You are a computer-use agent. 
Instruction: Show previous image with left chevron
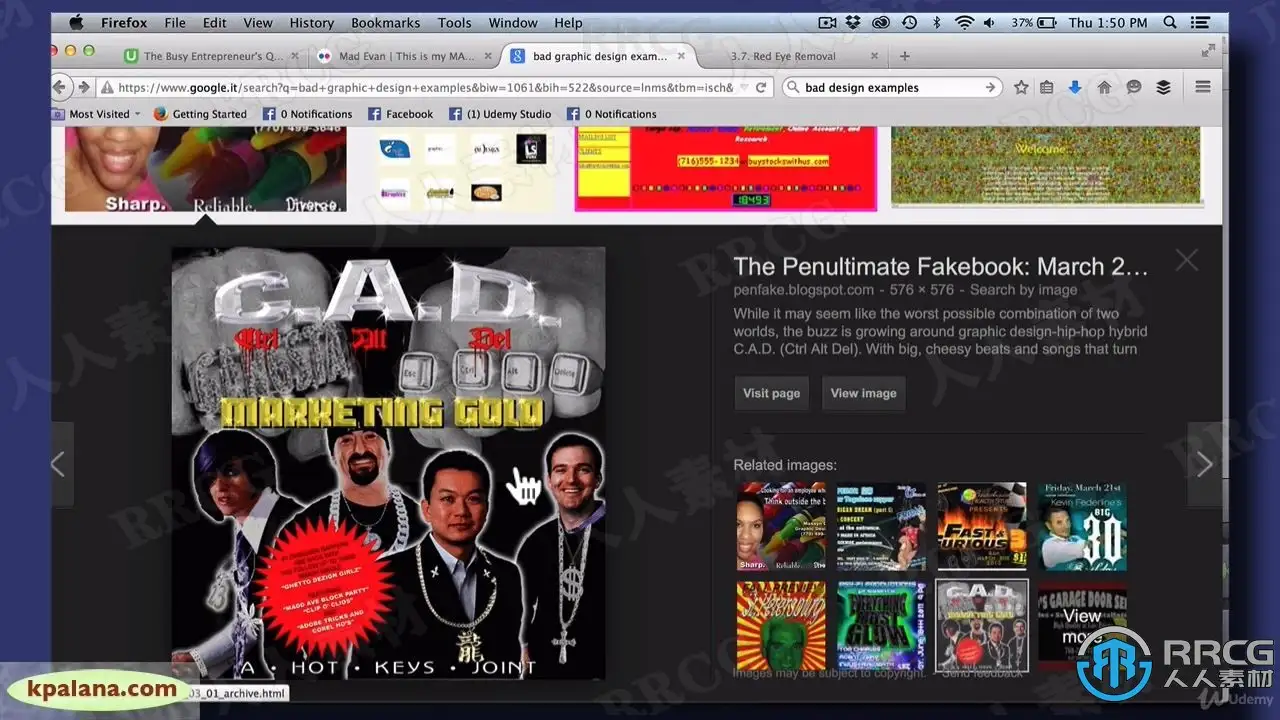[58, 464]
